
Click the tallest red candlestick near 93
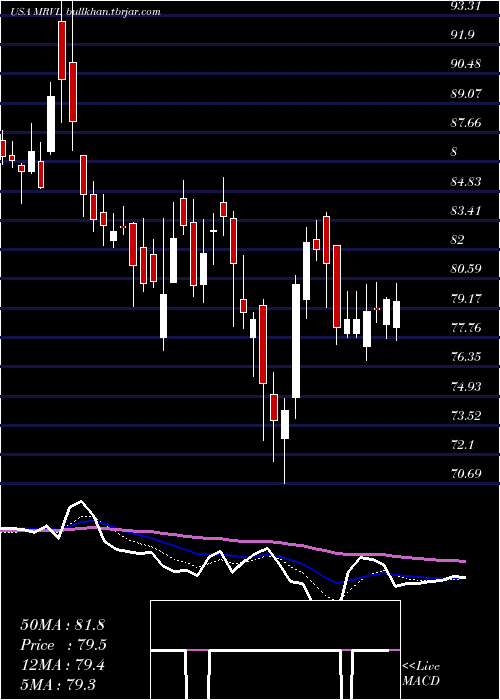[62, 50]
